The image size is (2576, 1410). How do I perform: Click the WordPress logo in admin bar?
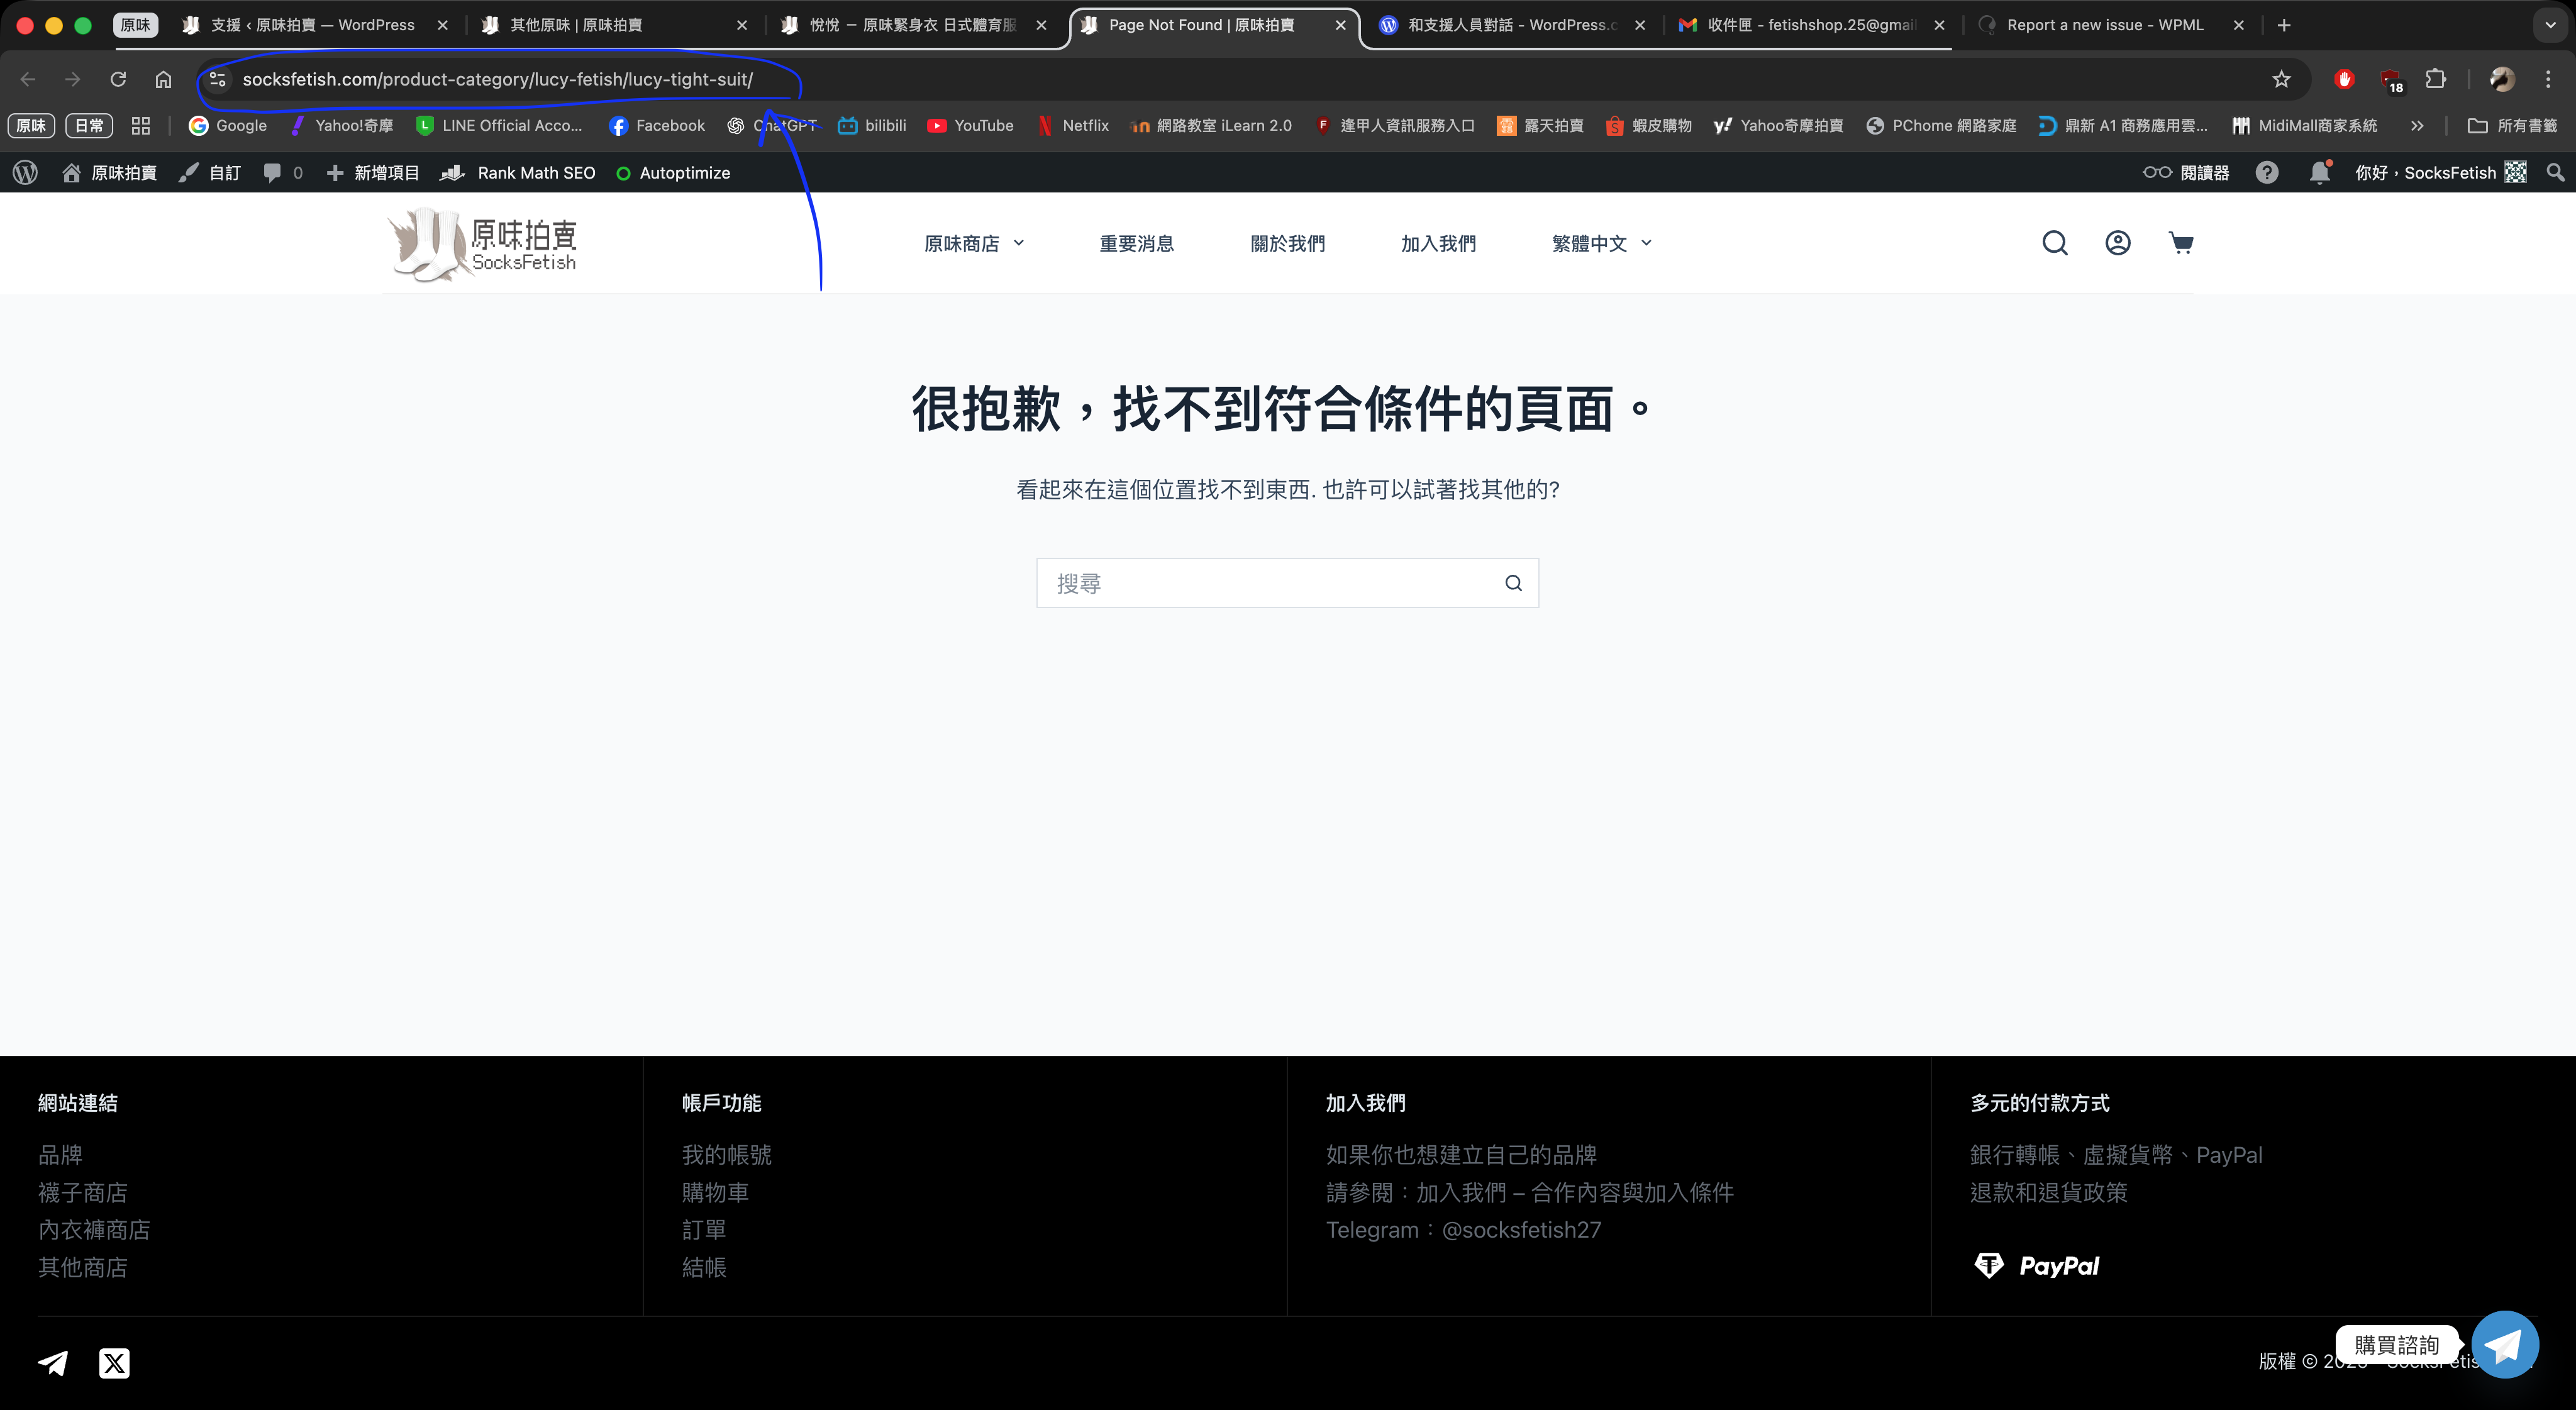pos(25,173)
